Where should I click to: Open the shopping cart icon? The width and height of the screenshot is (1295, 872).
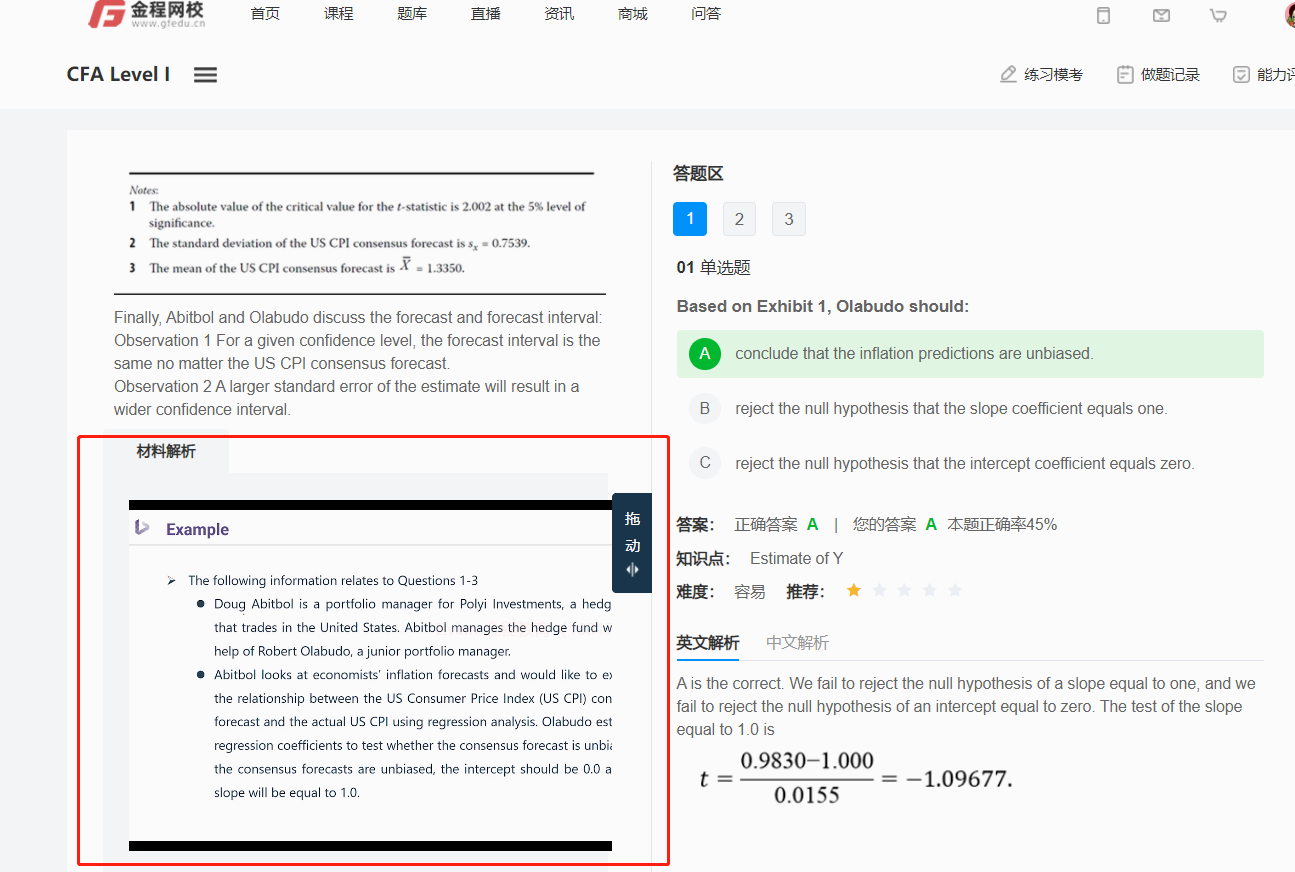[1218, 15]
